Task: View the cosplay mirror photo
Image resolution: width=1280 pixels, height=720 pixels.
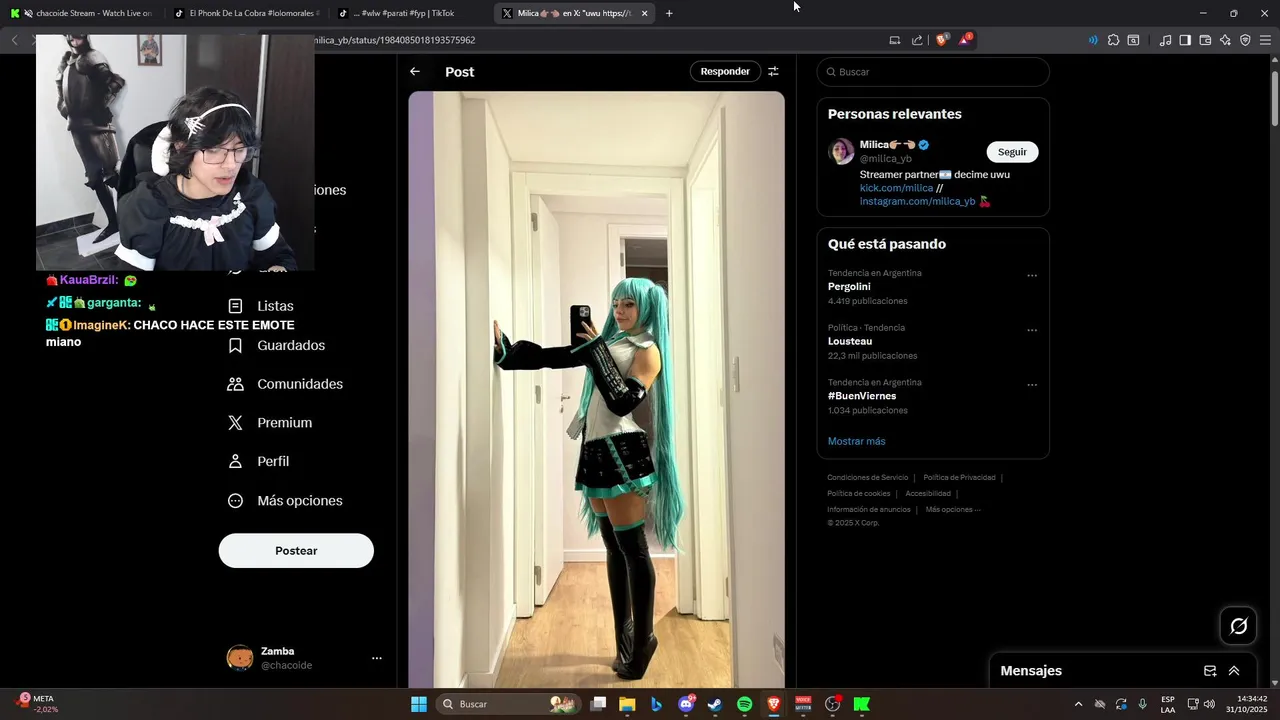Action: tap(596, 390)
